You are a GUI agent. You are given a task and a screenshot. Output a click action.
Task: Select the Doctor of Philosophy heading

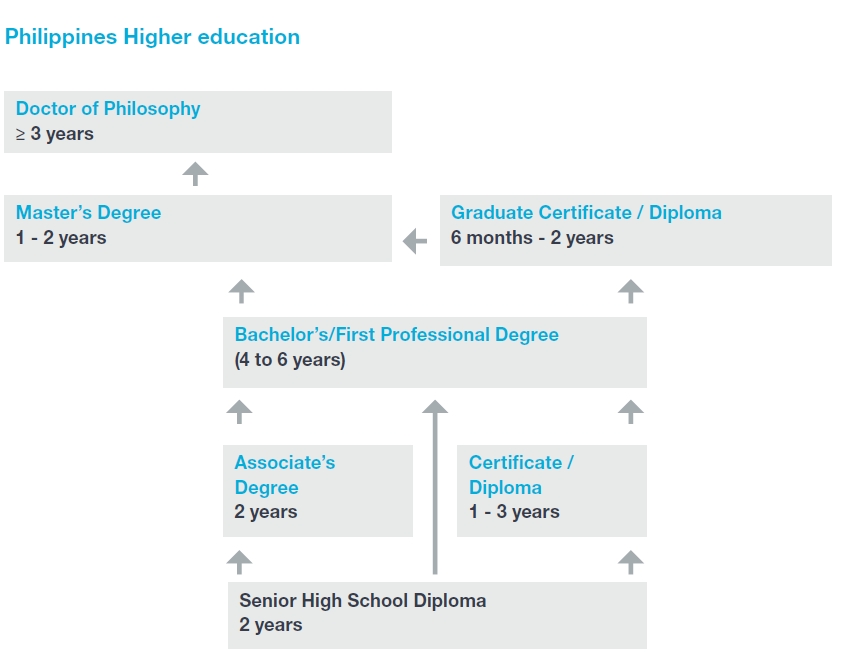tap(108, 109)
